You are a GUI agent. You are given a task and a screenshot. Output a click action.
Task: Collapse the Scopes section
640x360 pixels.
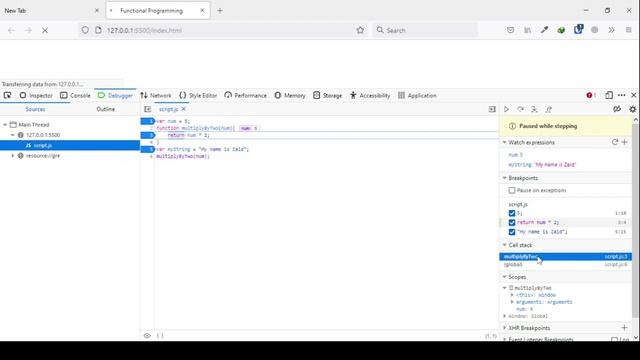point(504,277)
